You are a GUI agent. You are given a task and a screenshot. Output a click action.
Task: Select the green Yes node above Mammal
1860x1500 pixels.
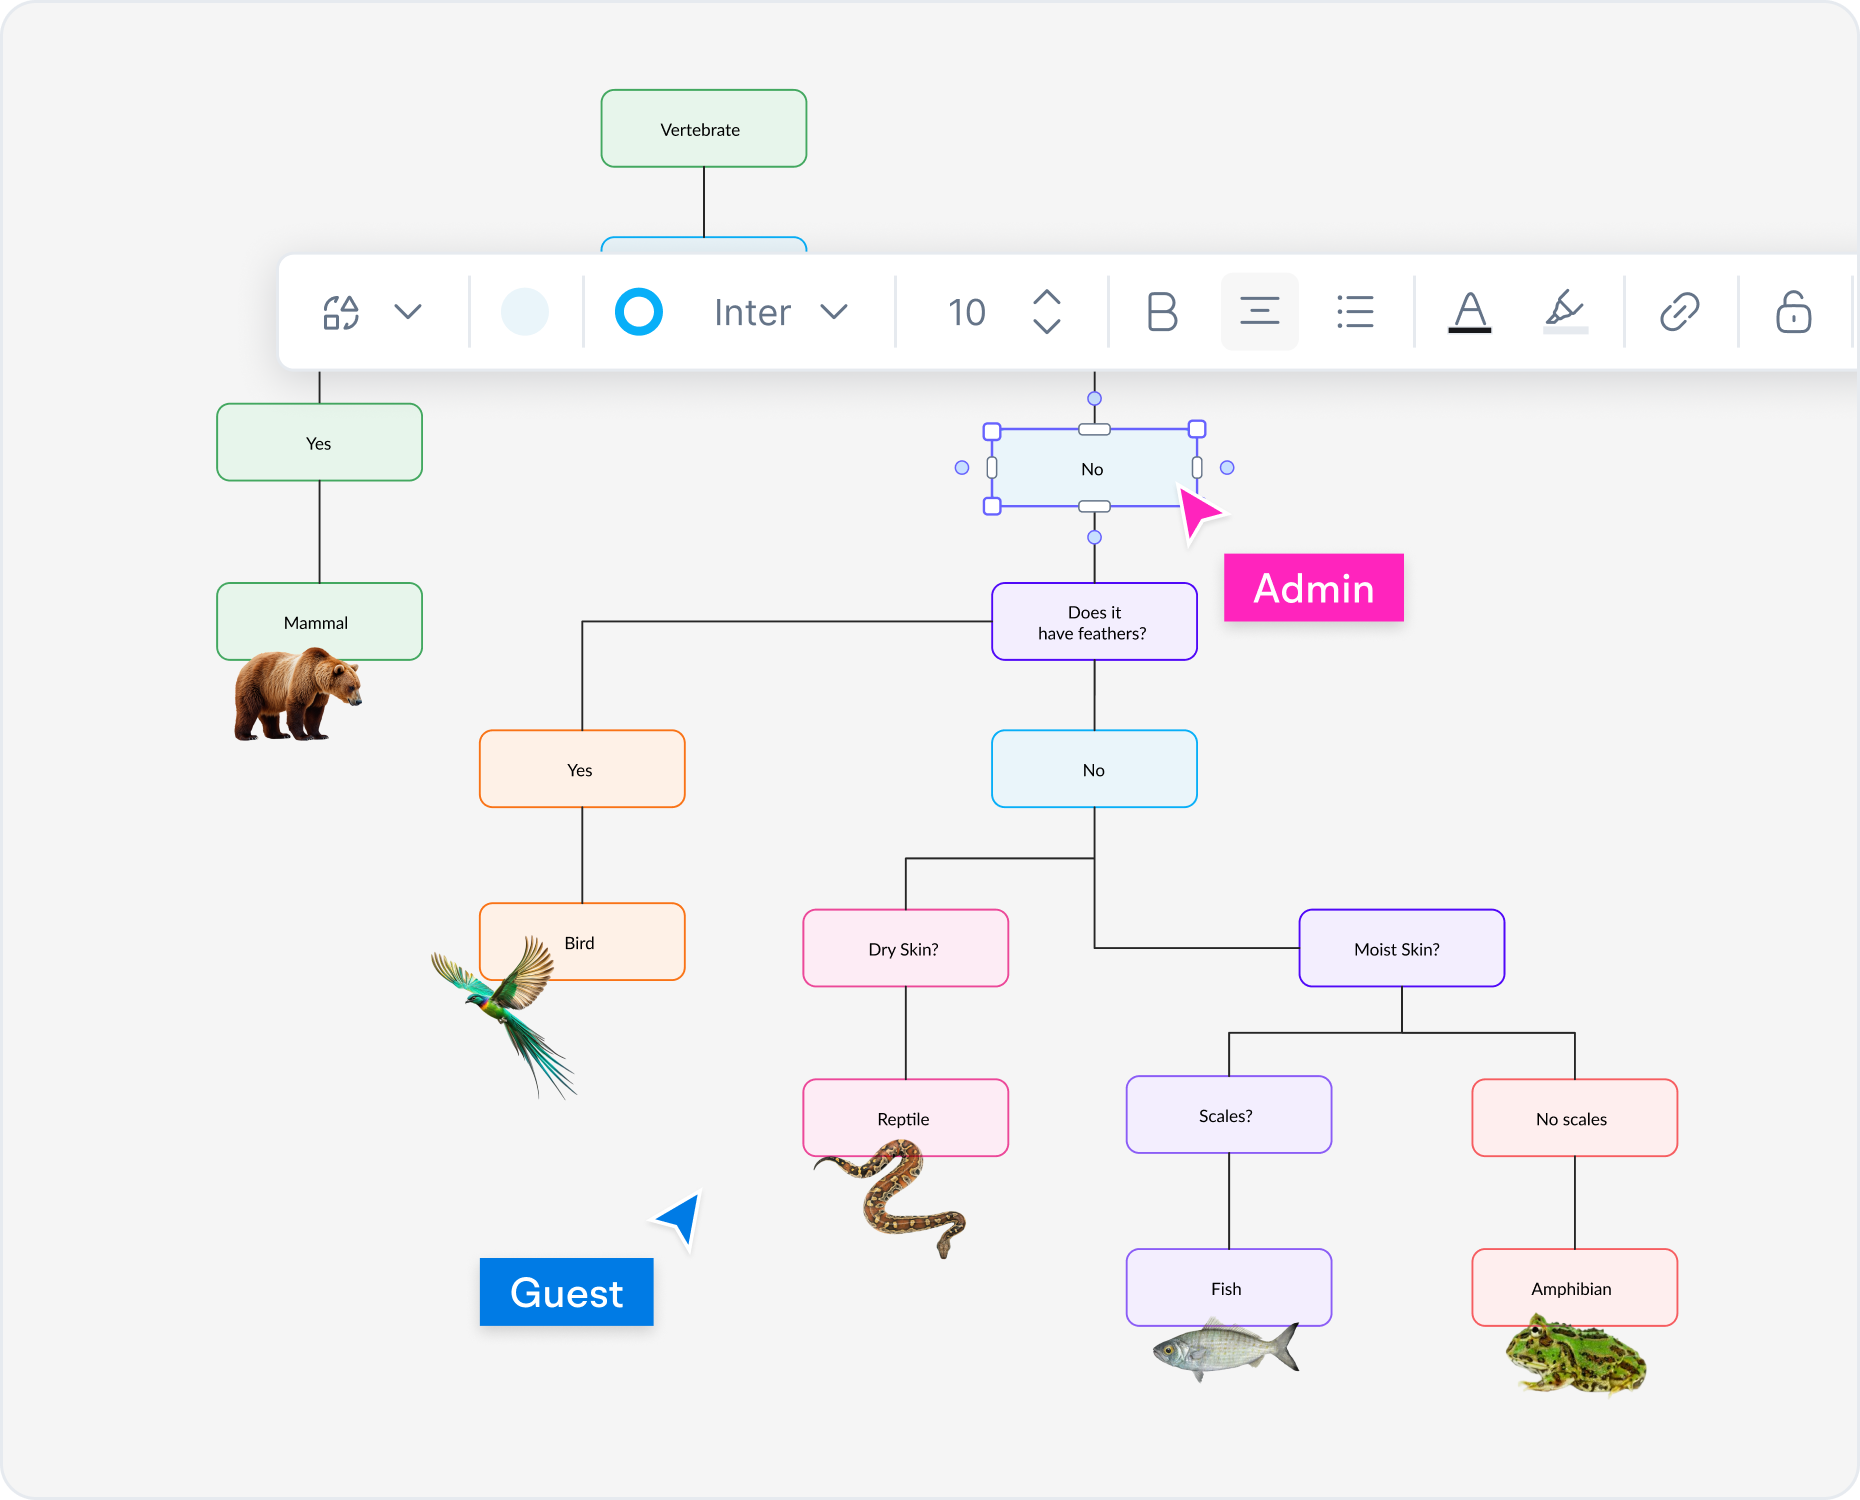320,443
